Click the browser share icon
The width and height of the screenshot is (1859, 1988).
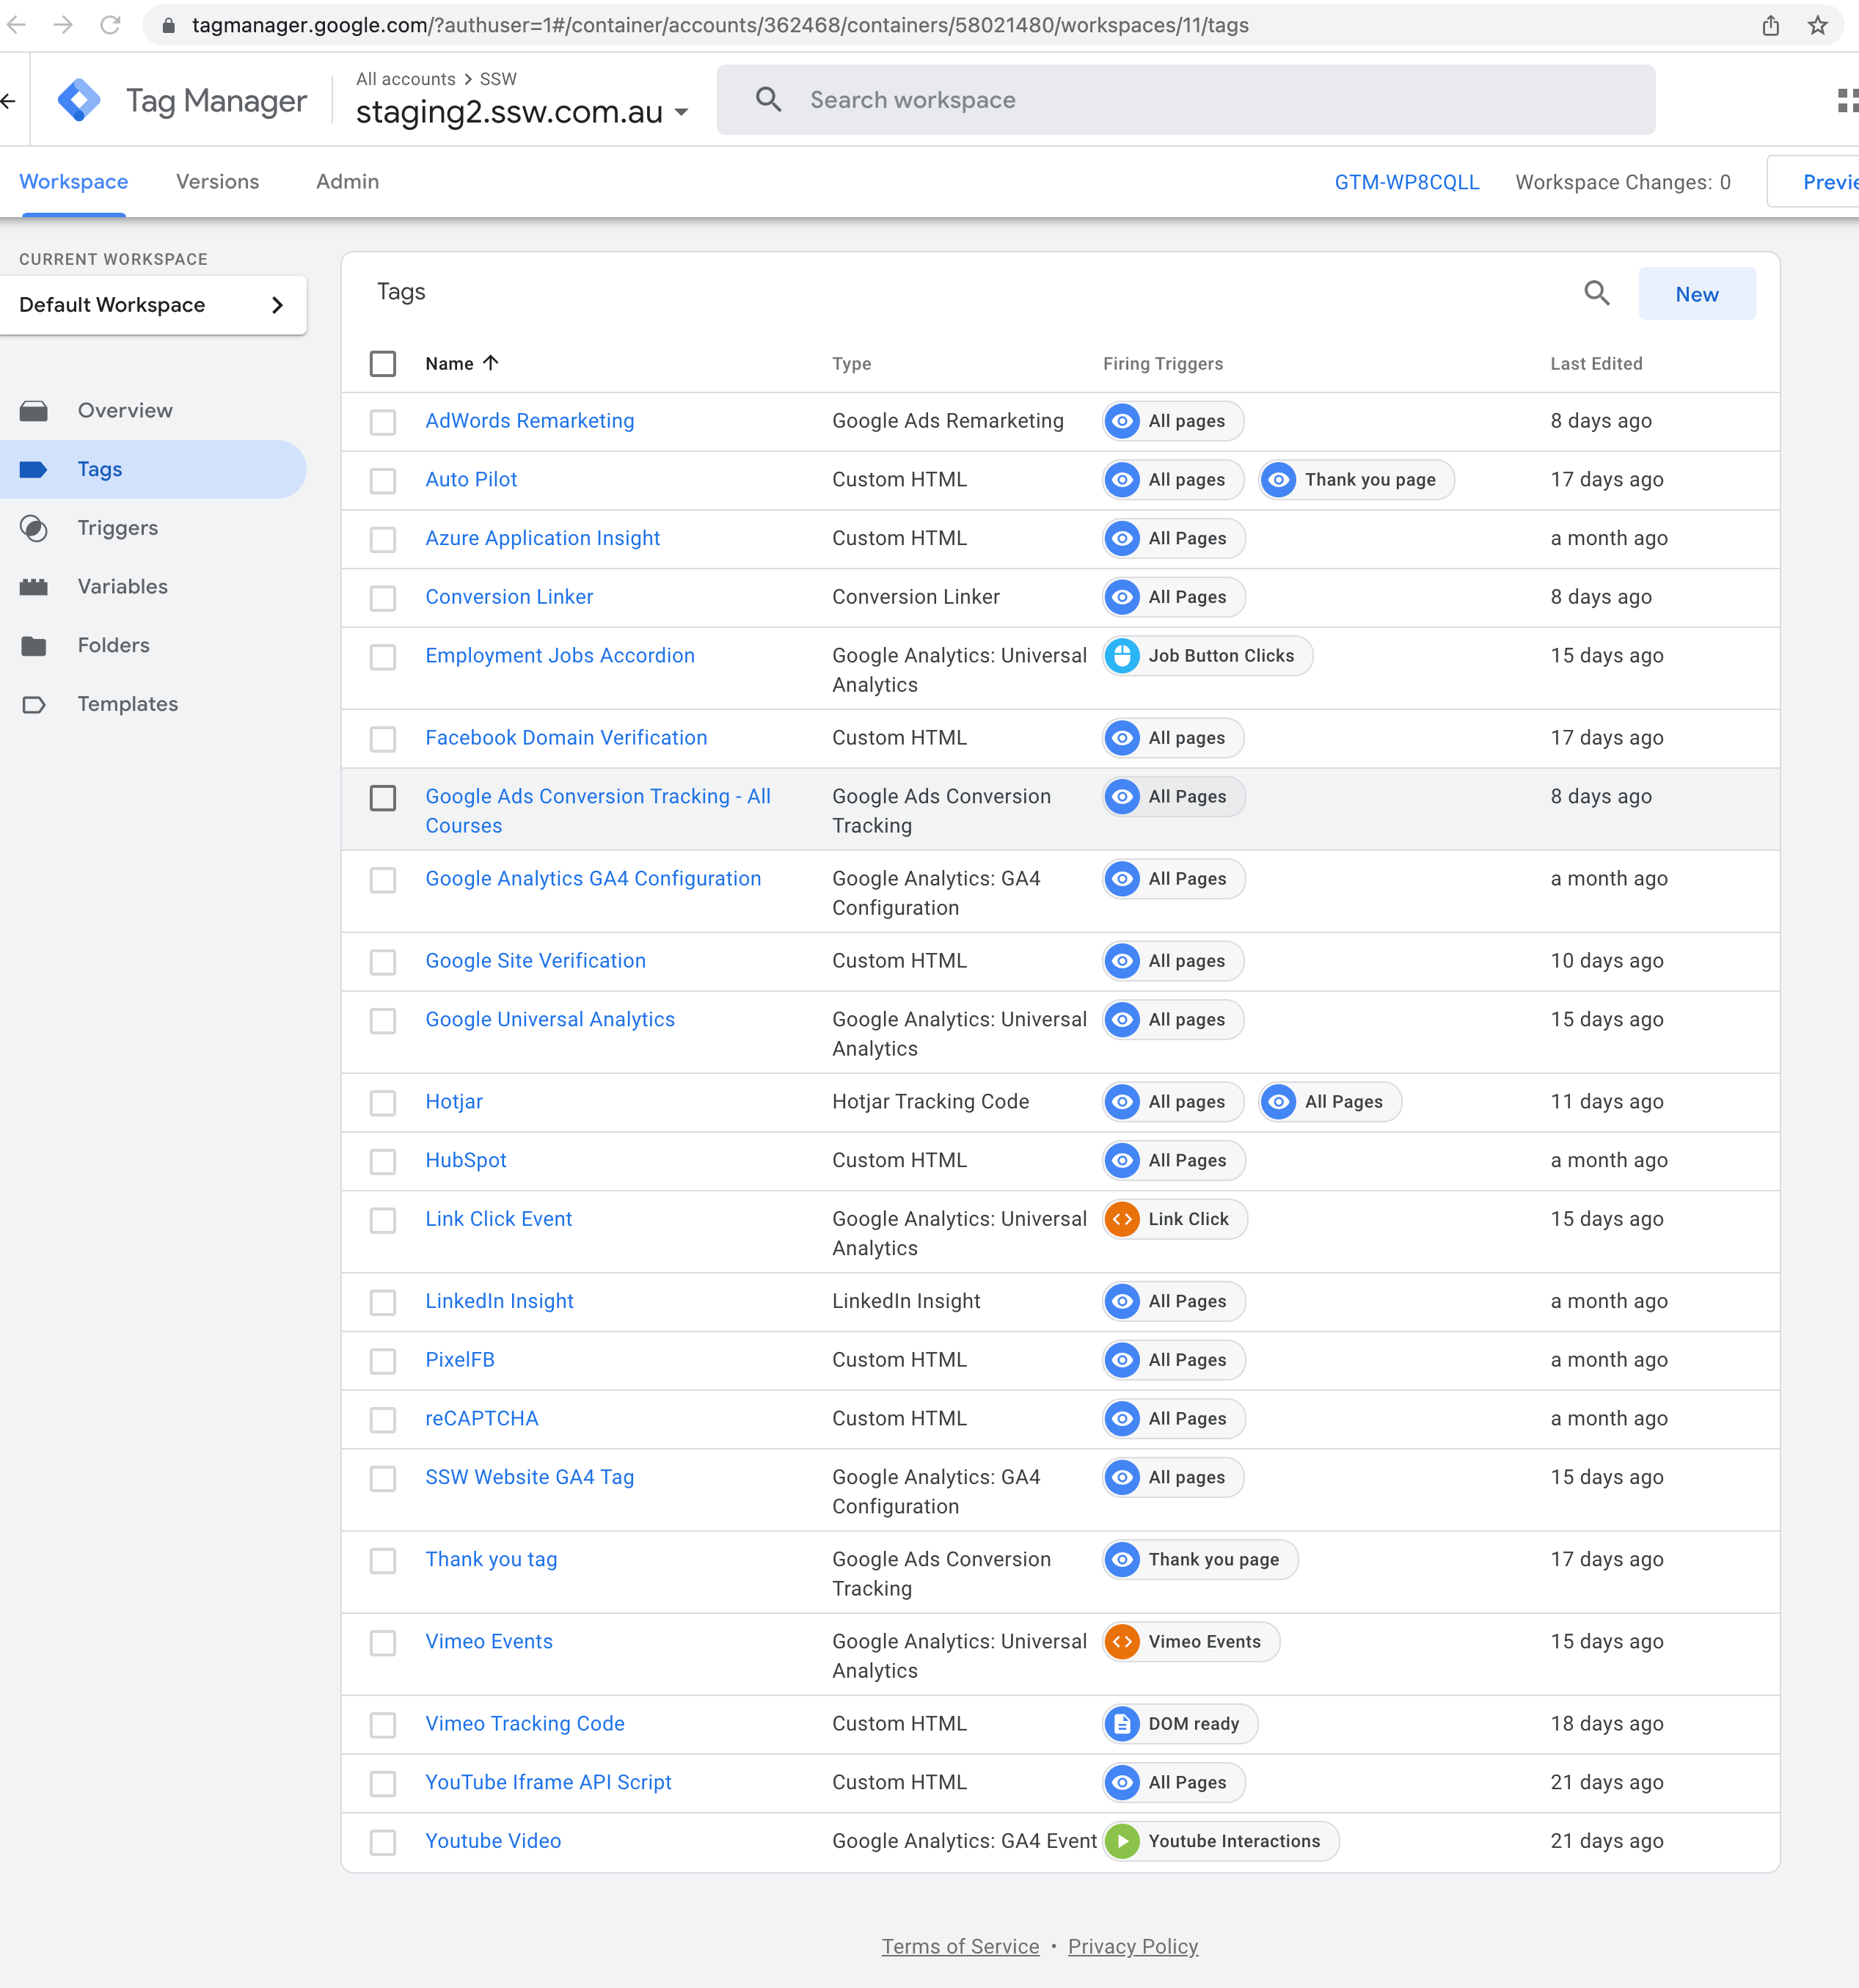click(x=1770, y=25)
